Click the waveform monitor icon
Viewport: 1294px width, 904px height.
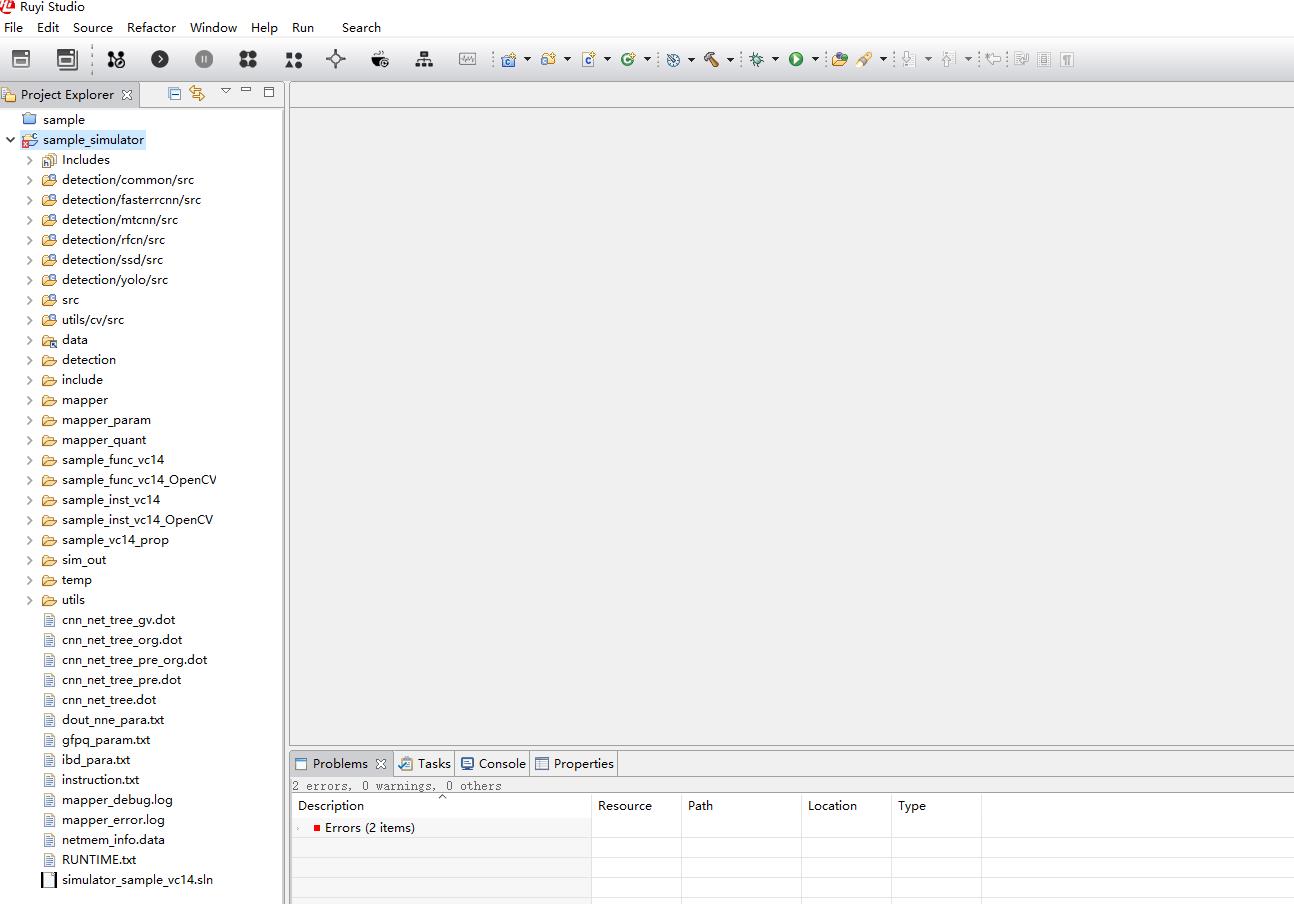[x=468, y=59]
